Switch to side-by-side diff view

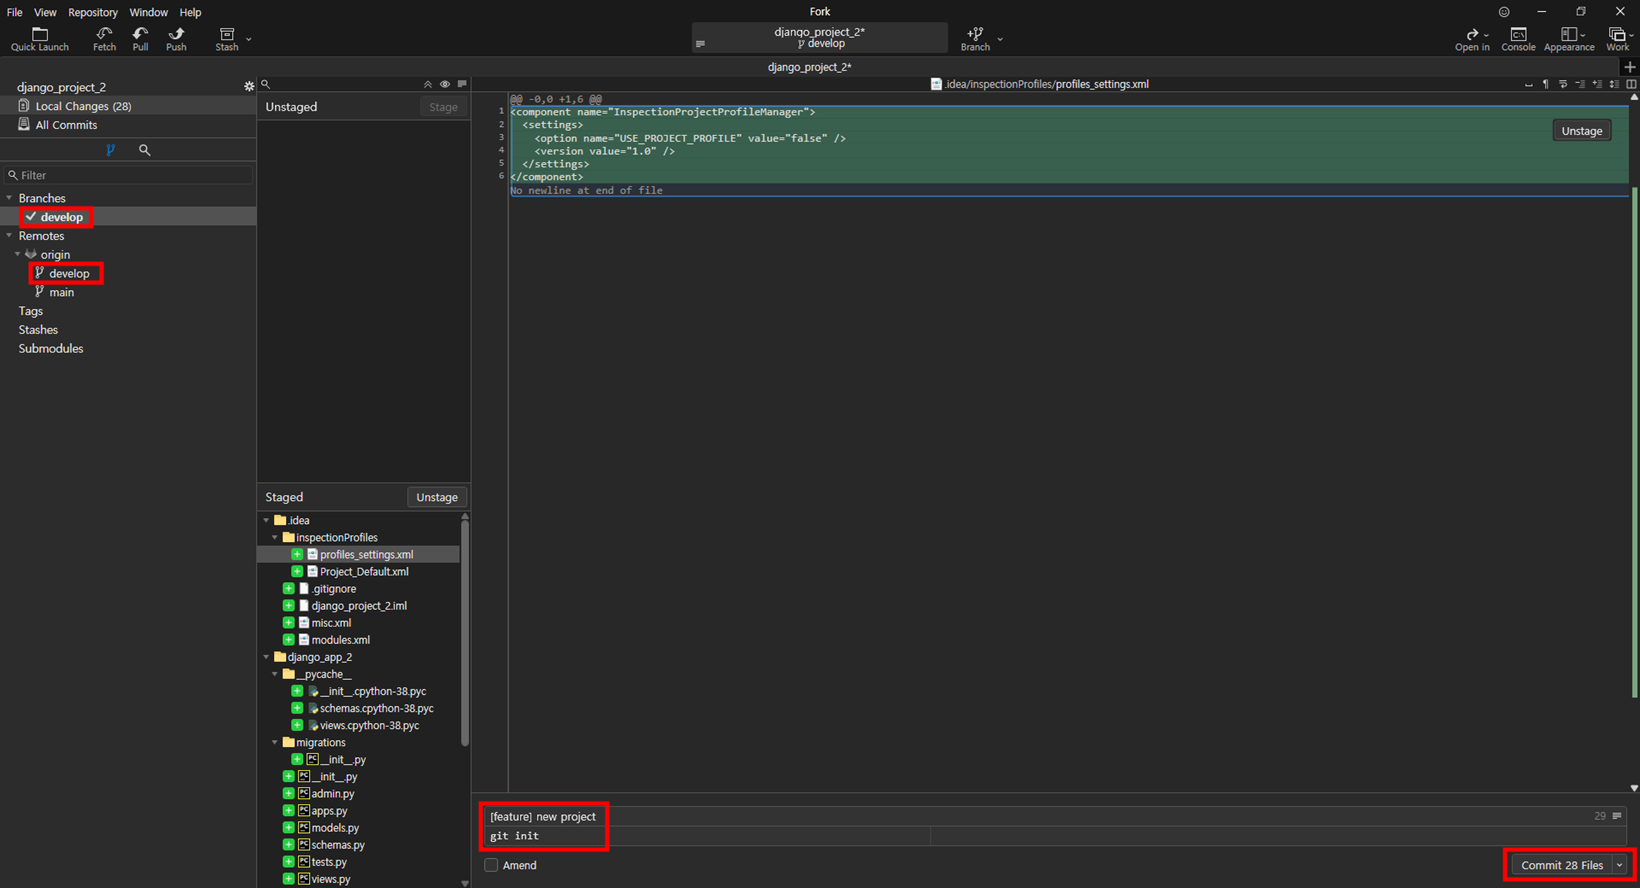pos(1631,84)
